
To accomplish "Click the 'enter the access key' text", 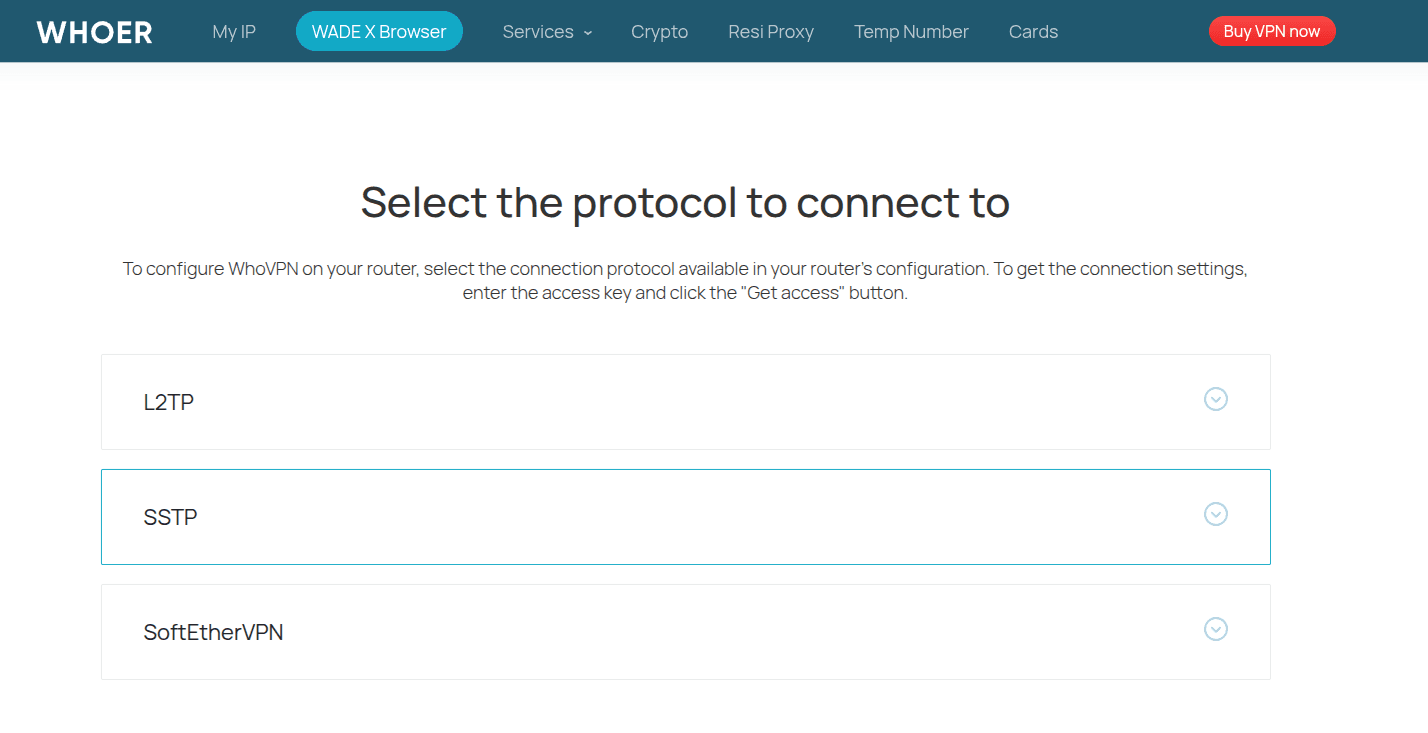I will 547,294.
